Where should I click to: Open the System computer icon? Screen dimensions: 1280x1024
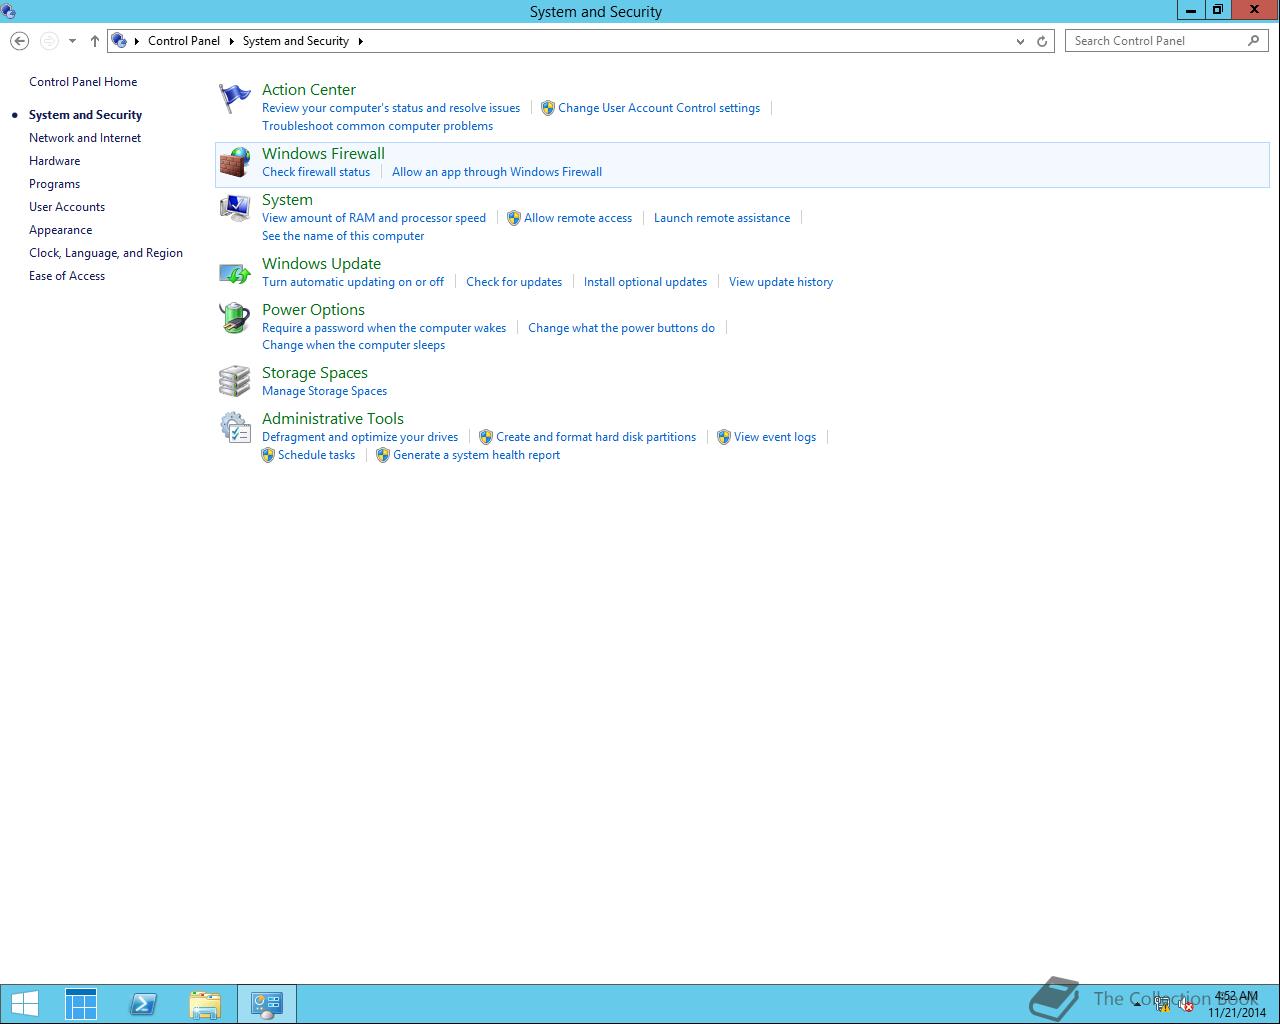tap(235, 208)
